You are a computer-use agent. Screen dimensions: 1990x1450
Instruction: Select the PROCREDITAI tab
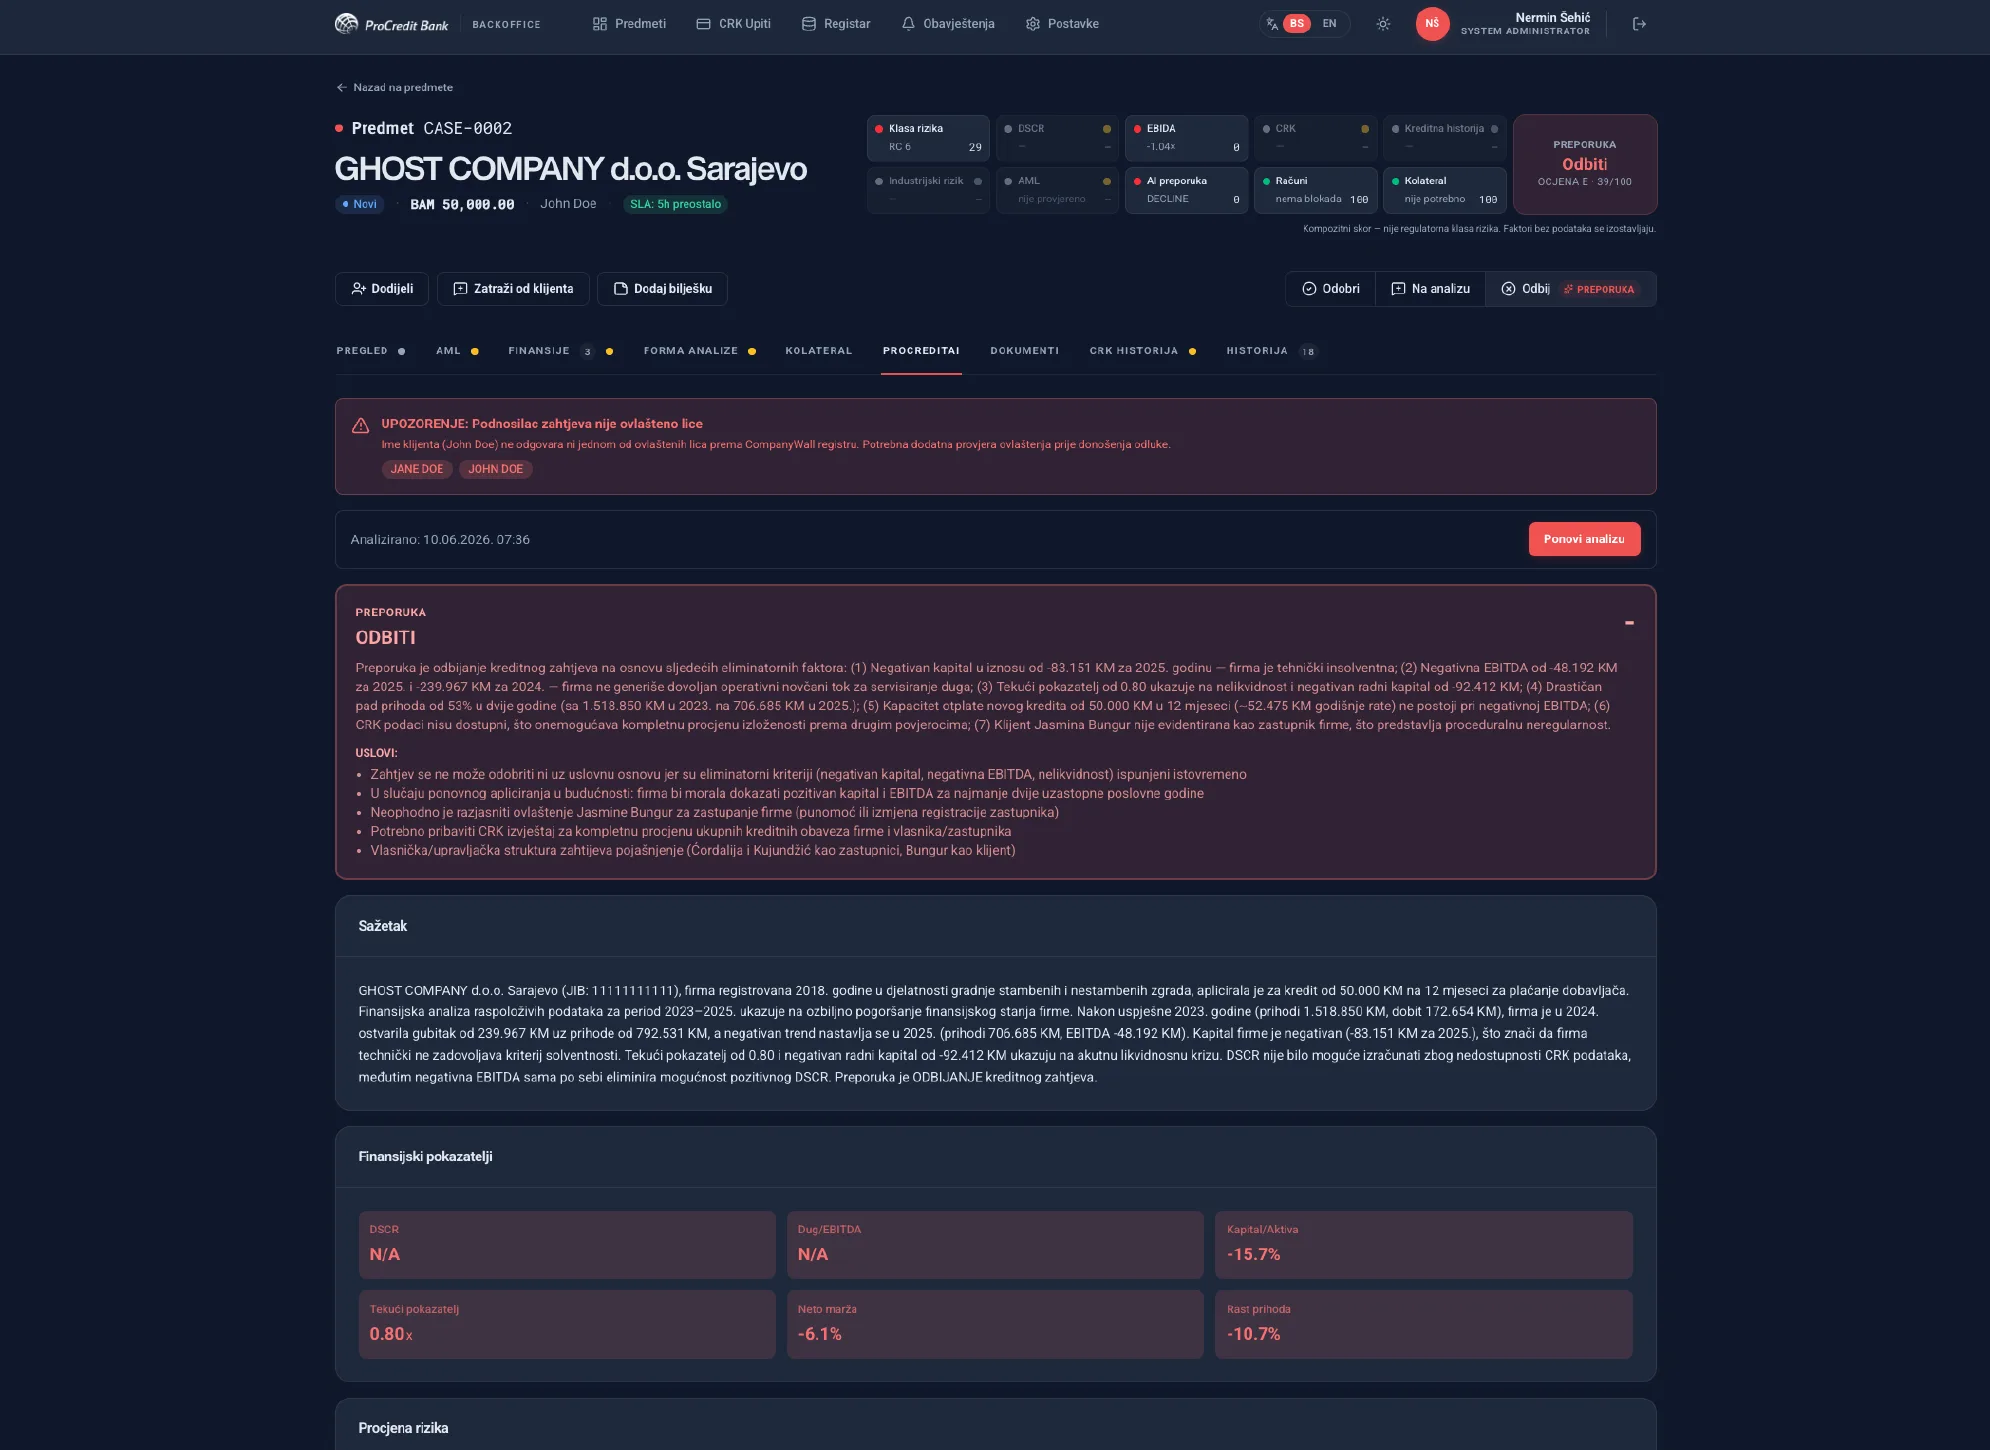[x=921, y=351]
